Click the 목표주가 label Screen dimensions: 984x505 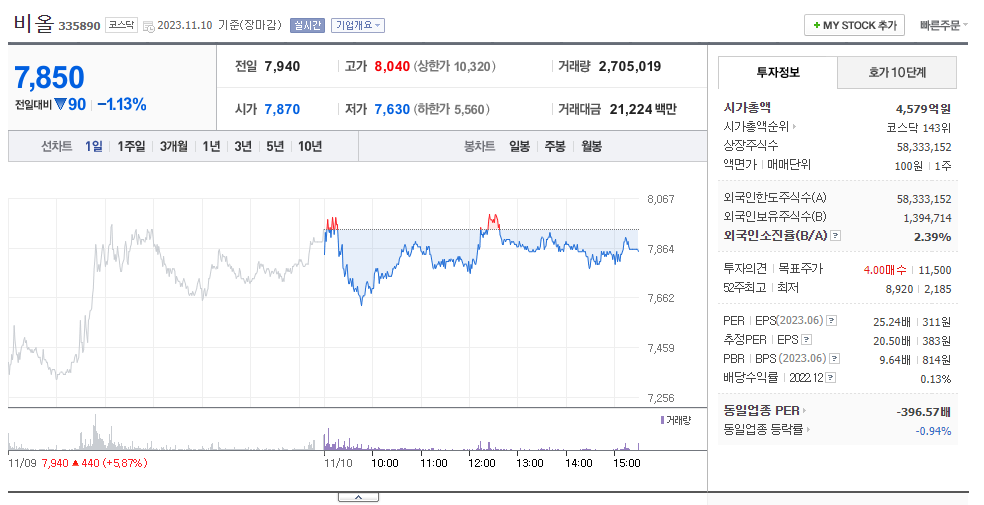[800, 268]
